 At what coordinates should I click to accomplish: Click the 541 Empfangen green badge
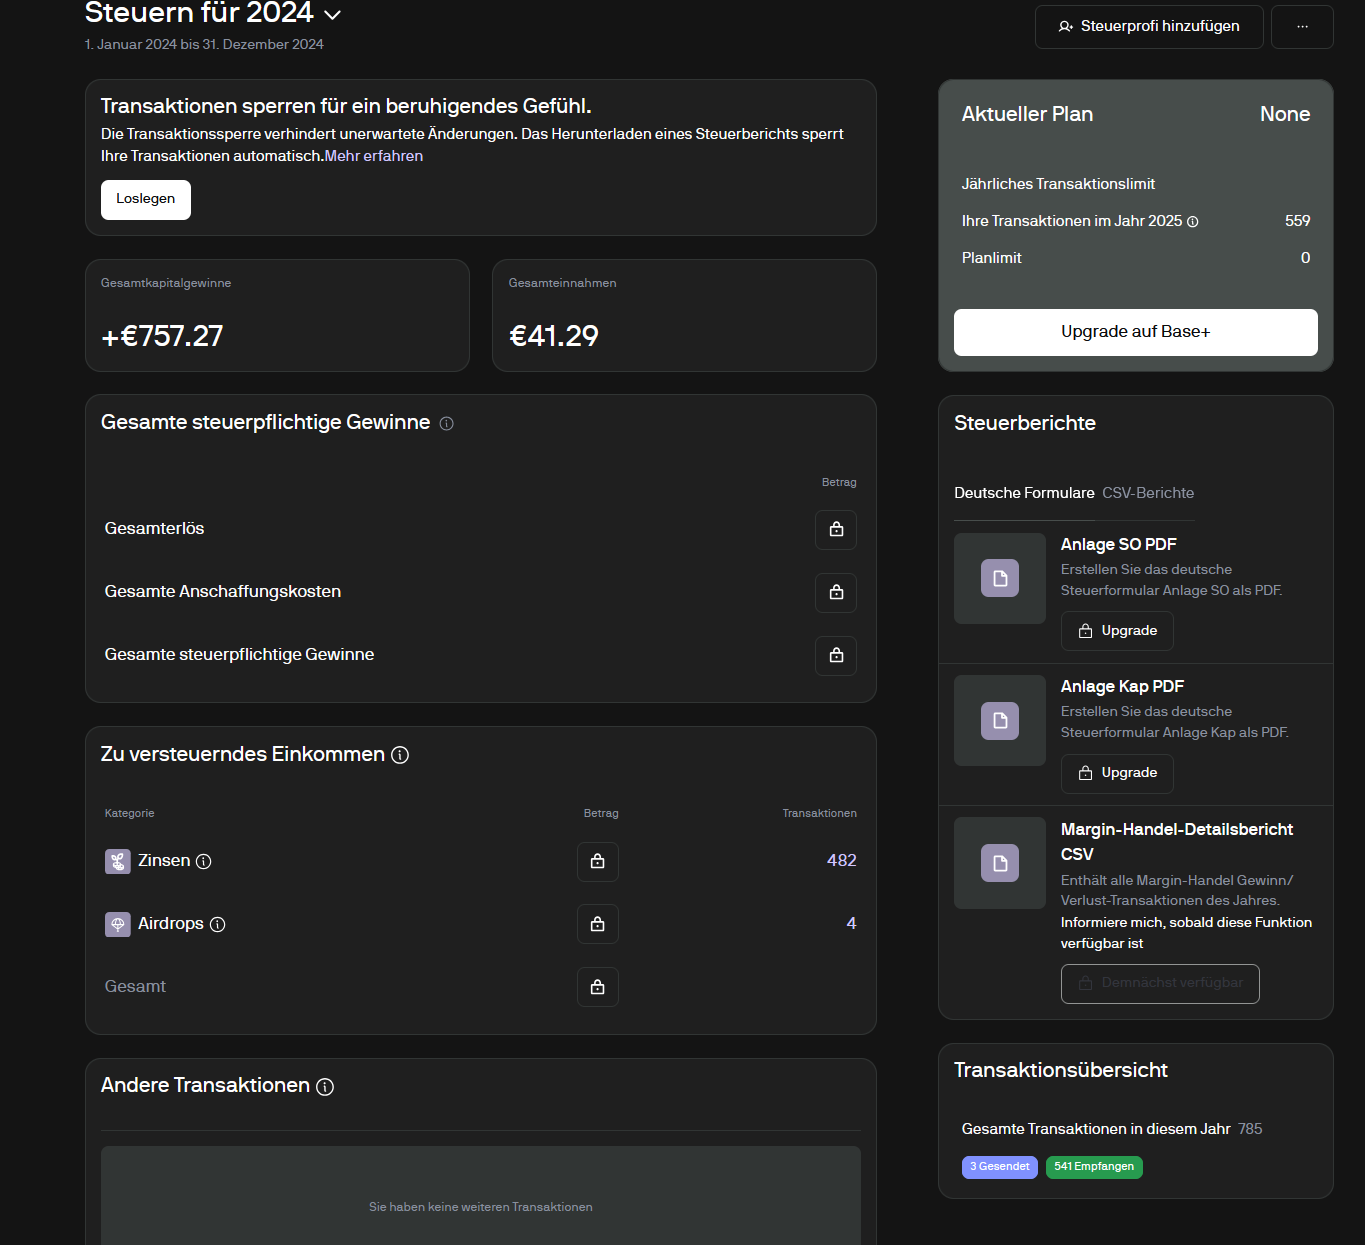[x=1094, y=1167]
